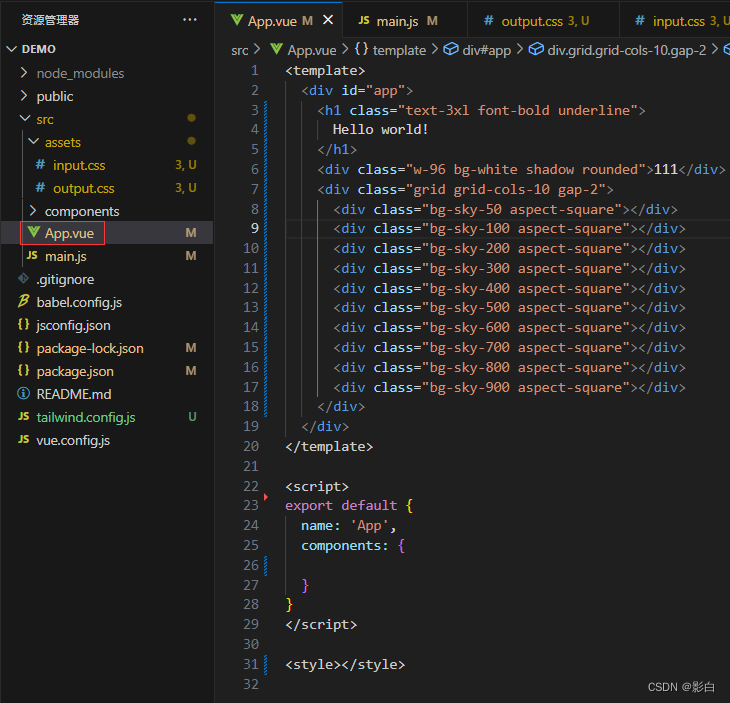Open package-lock.json file
This screenshot has width=730, height=703.
(x=90, y=348)
